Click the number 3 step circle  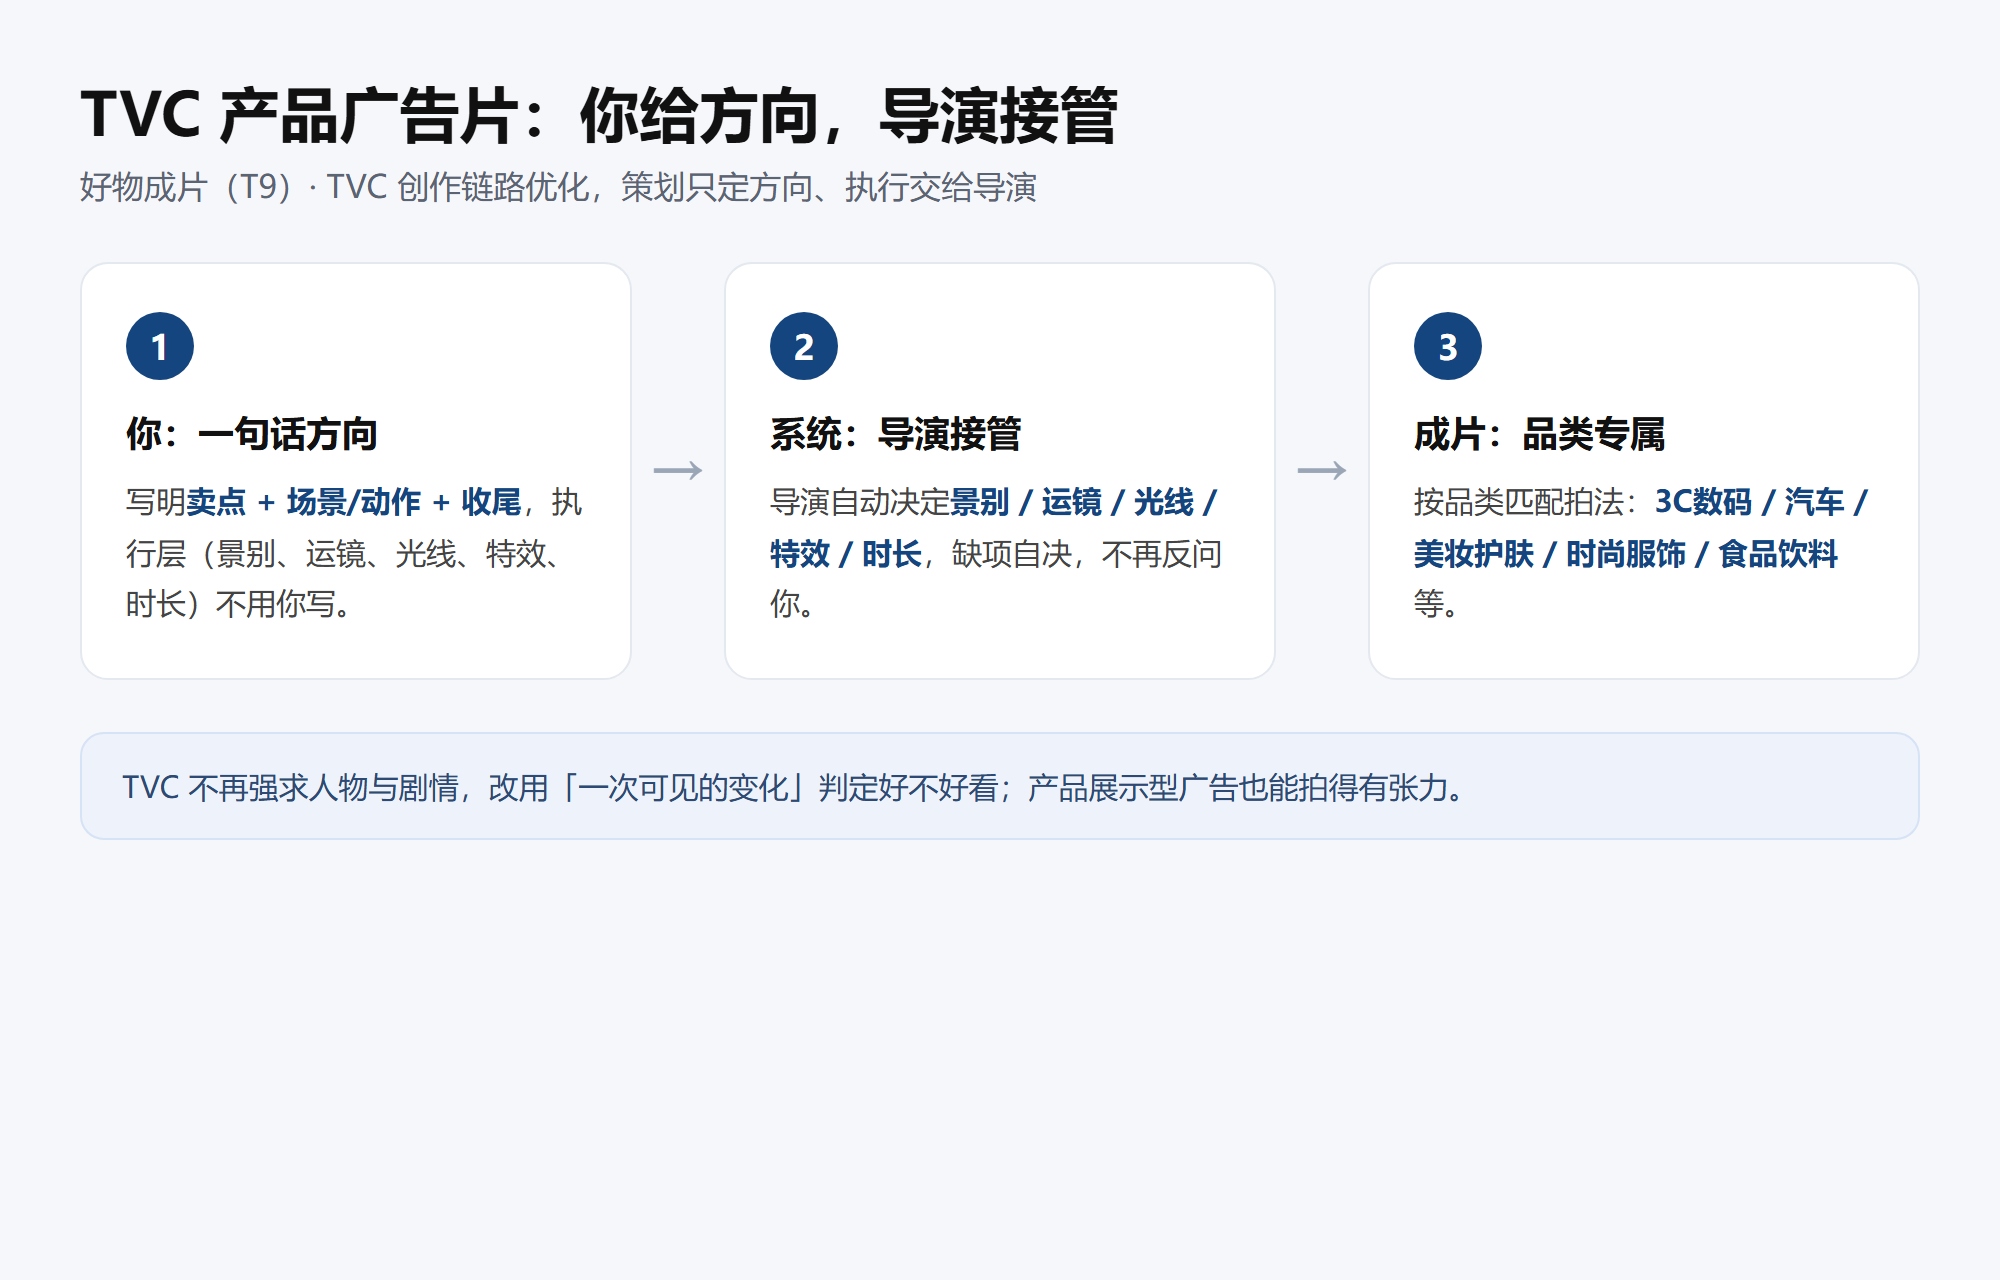(x=1448, y=346)
